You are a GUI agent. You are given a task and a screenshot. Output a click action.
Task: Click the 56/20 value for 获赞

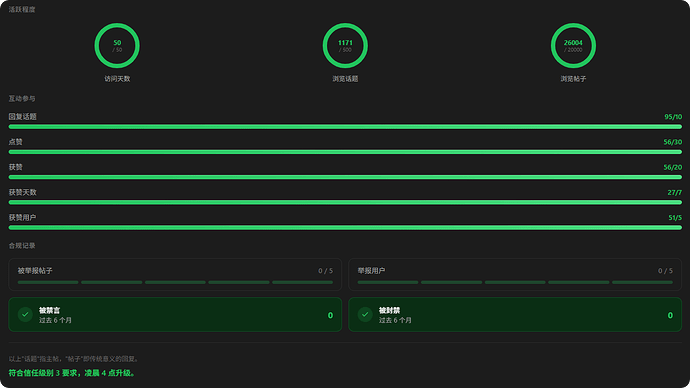pyautogui.click(x=672, y=167)
